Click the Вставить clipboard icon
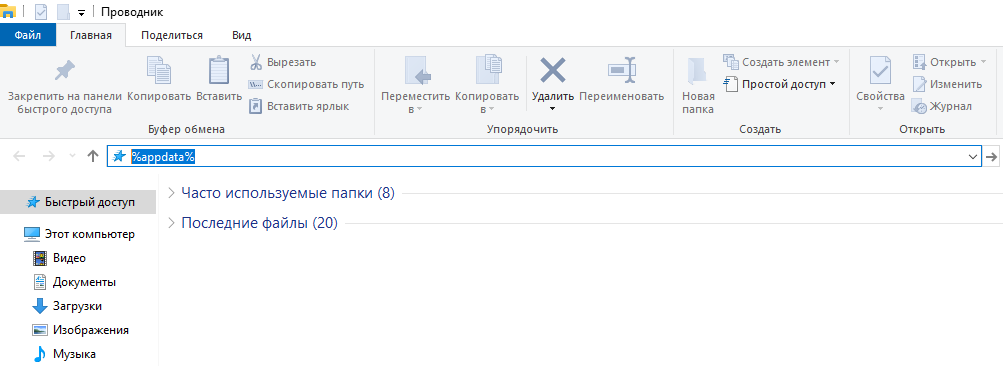The image size is (1003, 366). pyautogui.click(x=219, y=71)
